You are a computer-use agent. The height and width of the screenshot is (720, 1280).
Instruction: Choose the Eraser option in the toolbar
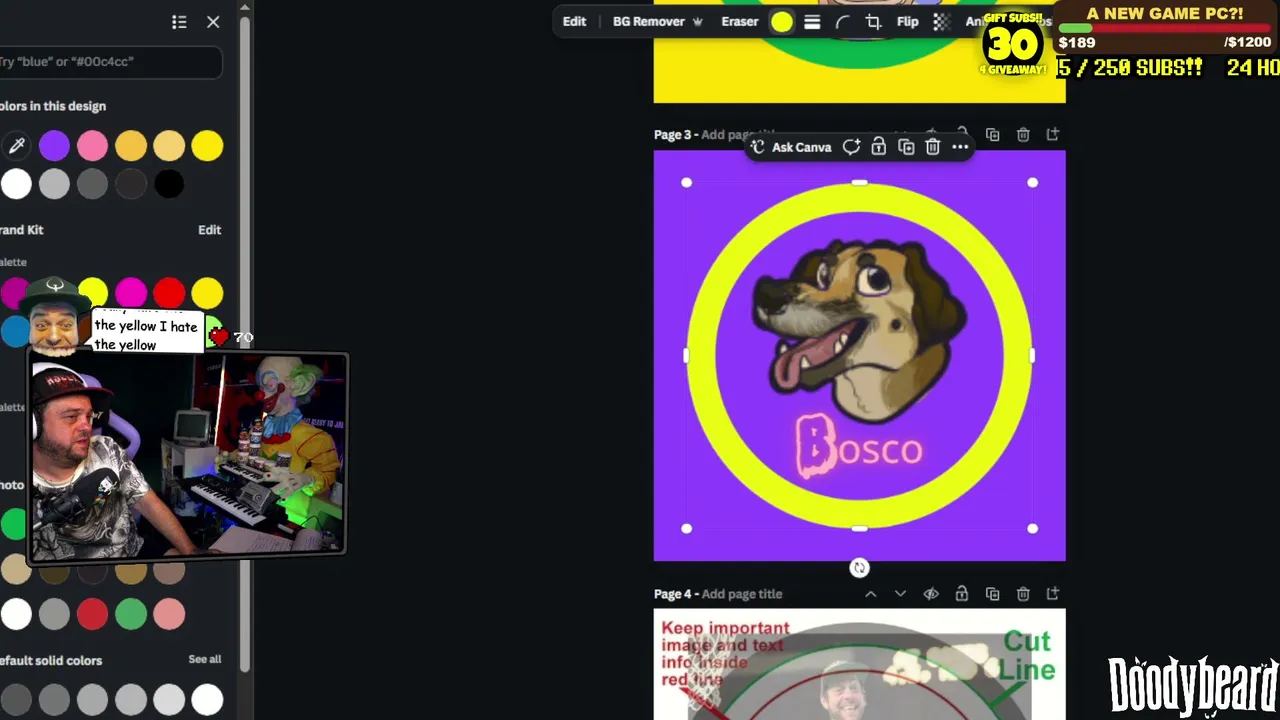point(740,22)
